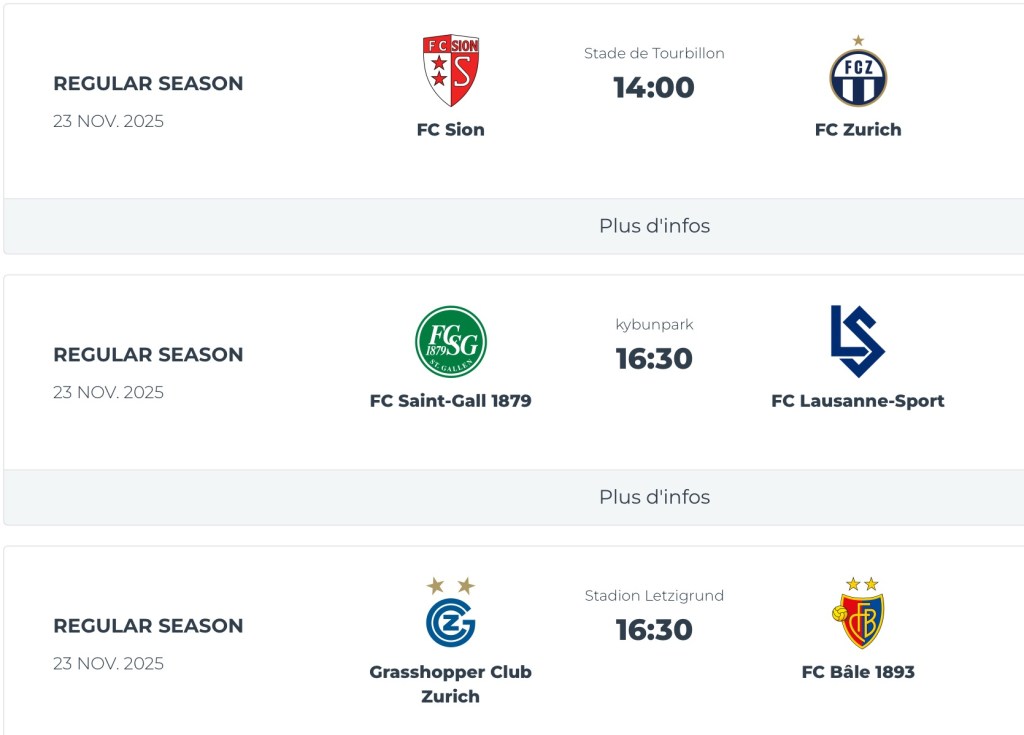Viewport: 1024px width, 735px height.
Task: Click the FC Lausanne-Sport team name
Action: 858,401
